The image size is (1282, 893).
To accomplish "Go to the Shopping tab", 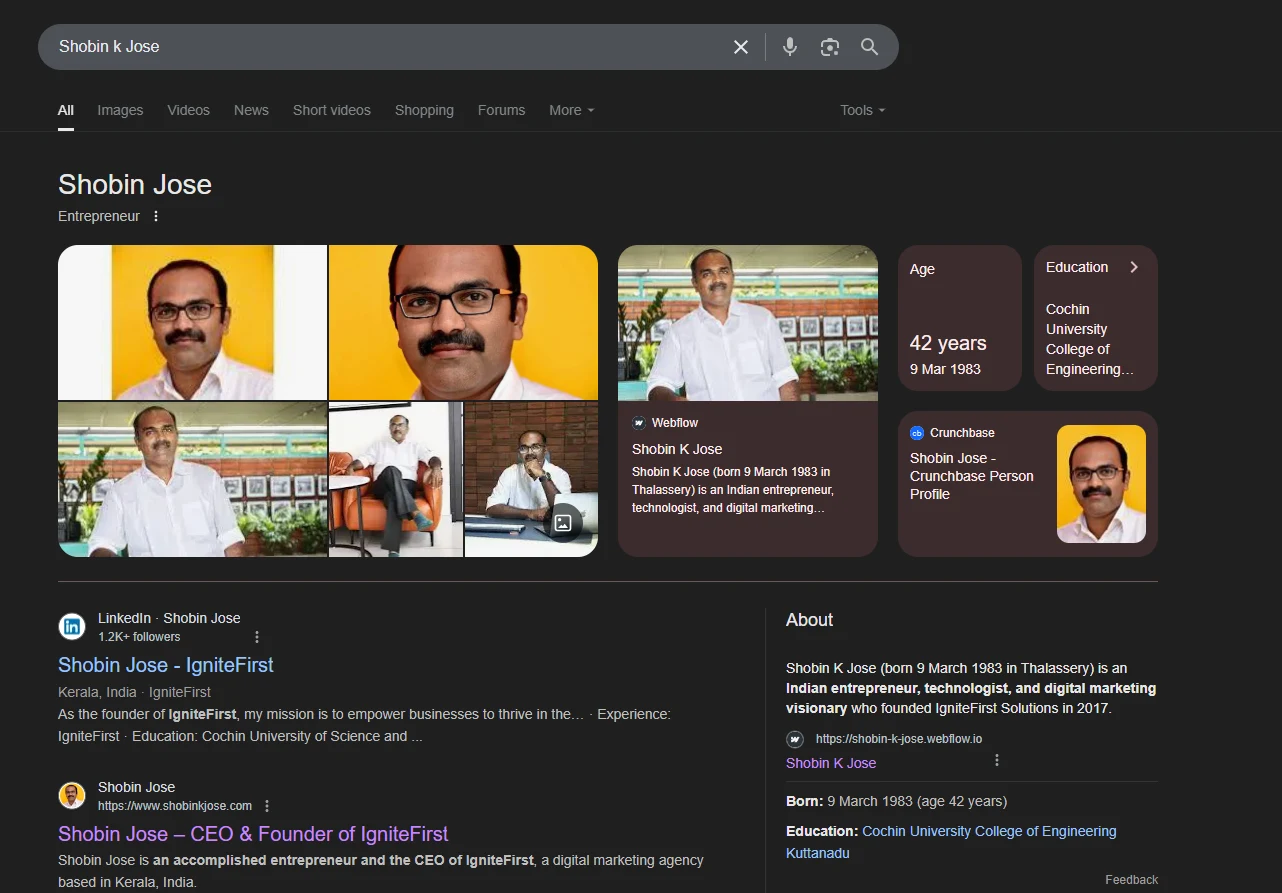I will pos(424,110).
